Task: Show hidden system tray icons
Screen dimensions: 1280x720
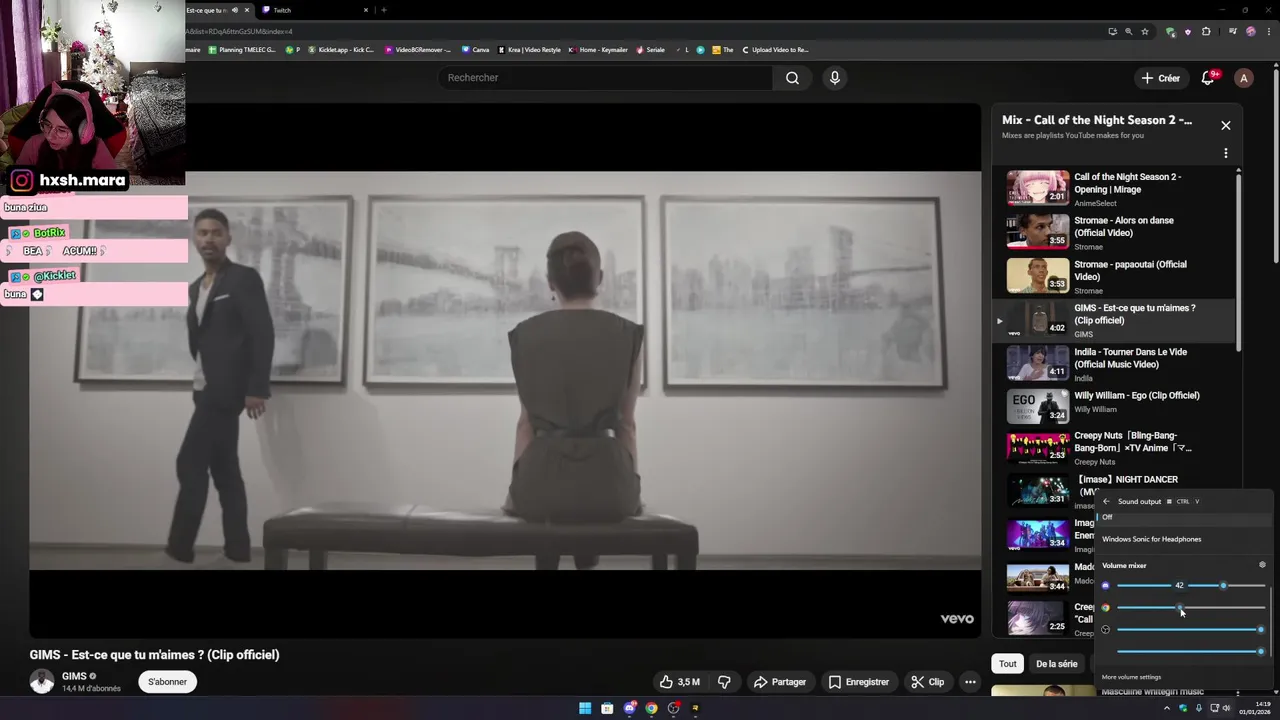Action: [1167, 708]
